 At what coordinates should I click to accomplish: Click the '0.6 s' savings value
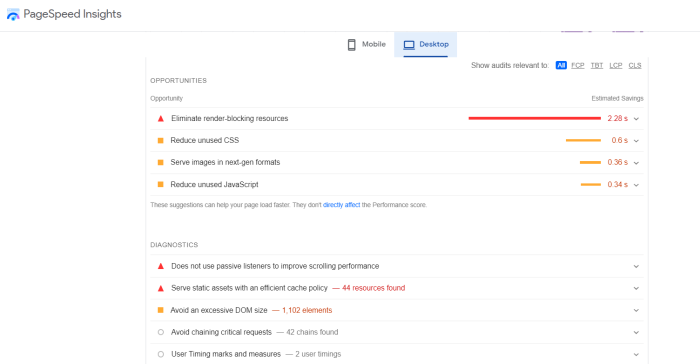(620, 140)
